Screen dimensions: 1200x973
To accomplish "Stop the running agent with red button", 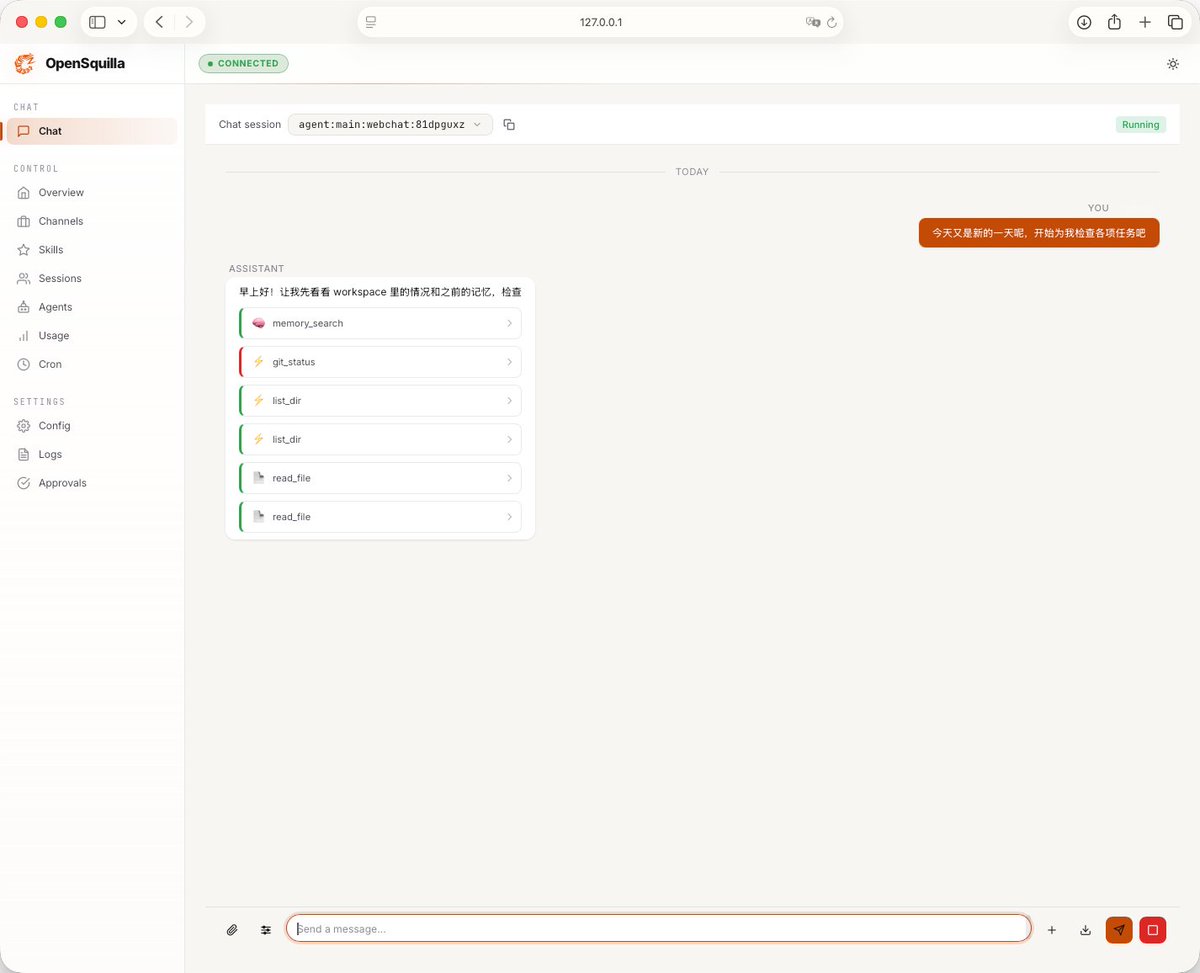I will tap(1153, 930).
